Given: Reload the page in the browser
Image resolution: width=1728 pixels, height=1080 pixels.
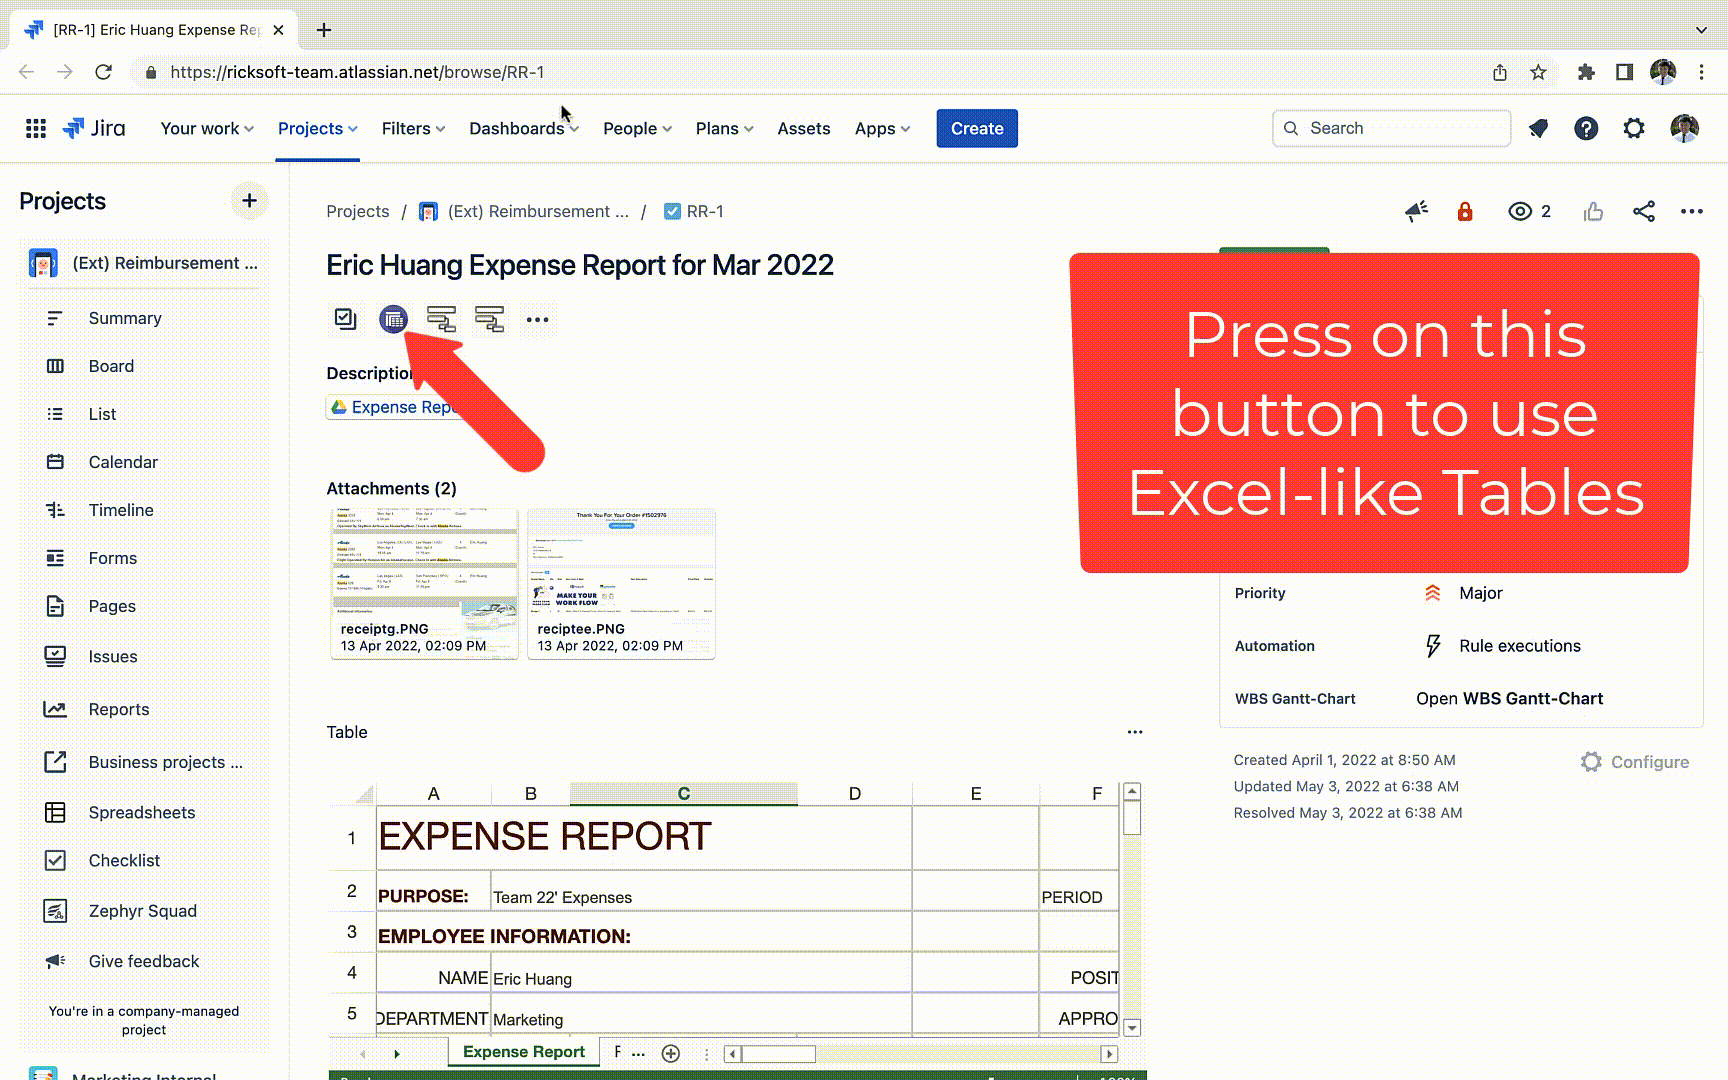Looking at the screenshot, I should point(103,72).
